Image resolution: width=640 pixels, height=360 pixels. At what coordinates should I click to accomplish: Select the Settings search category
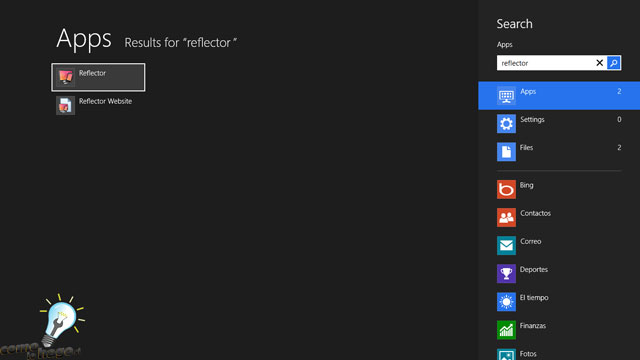(x=559, y=124)
